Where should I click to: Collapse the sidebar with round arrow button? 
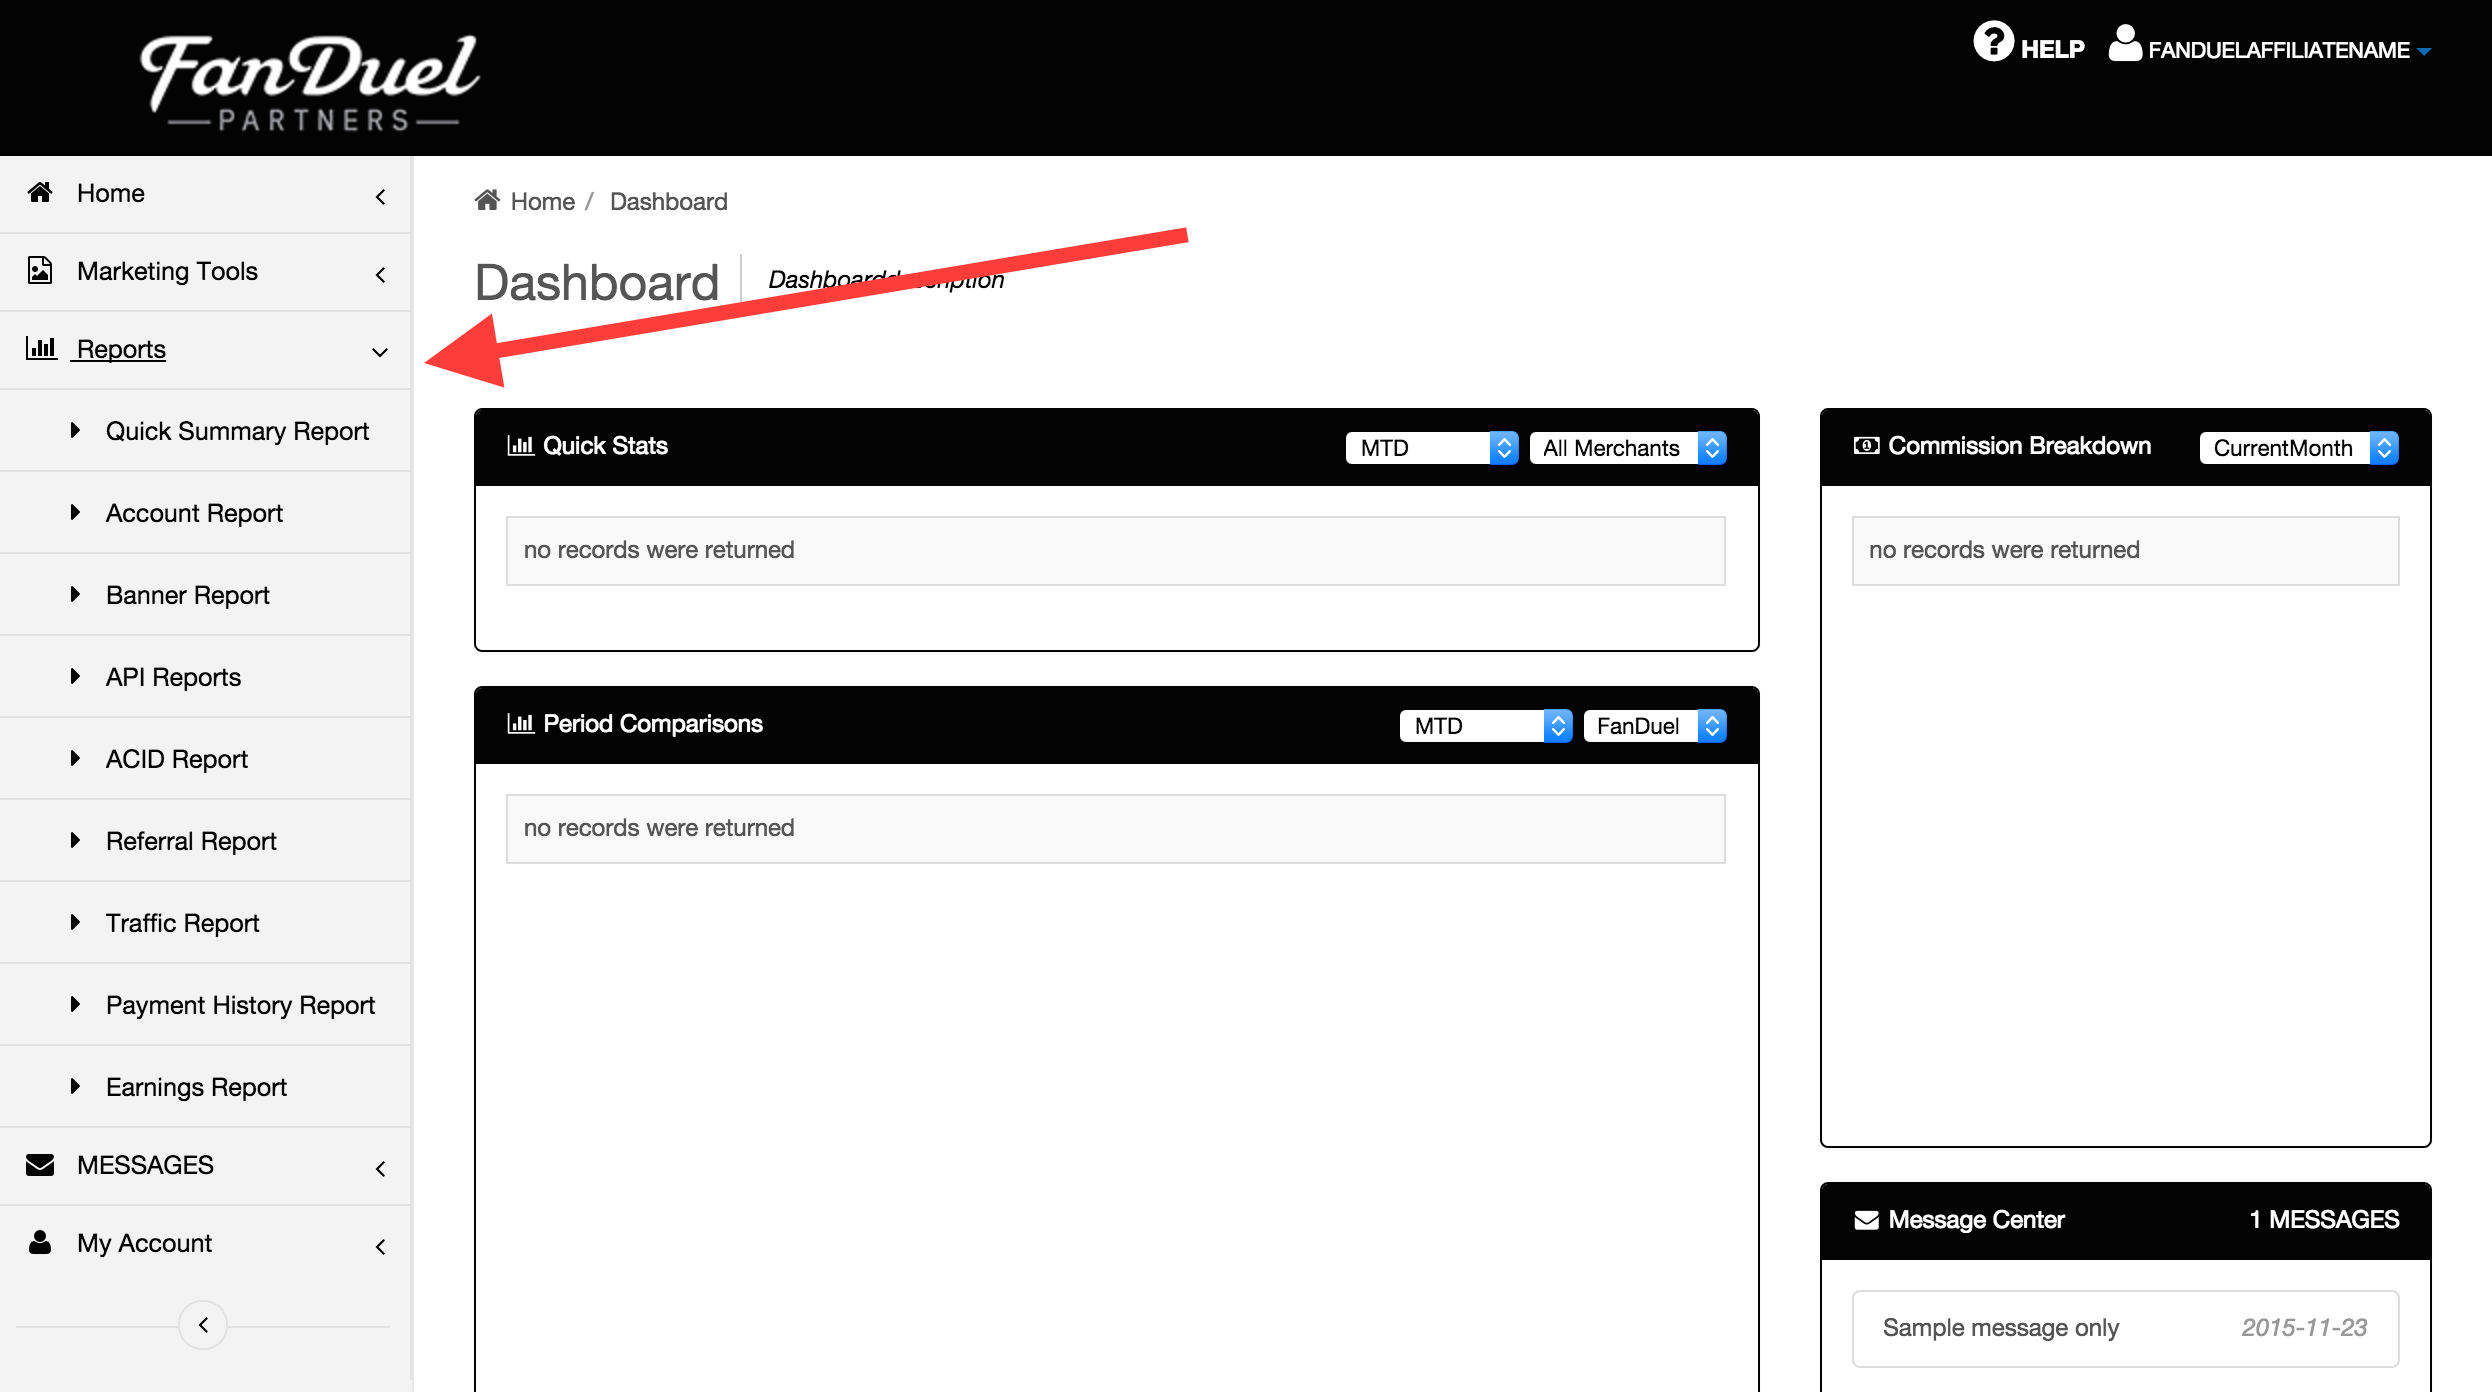[x=203, y=1325]
